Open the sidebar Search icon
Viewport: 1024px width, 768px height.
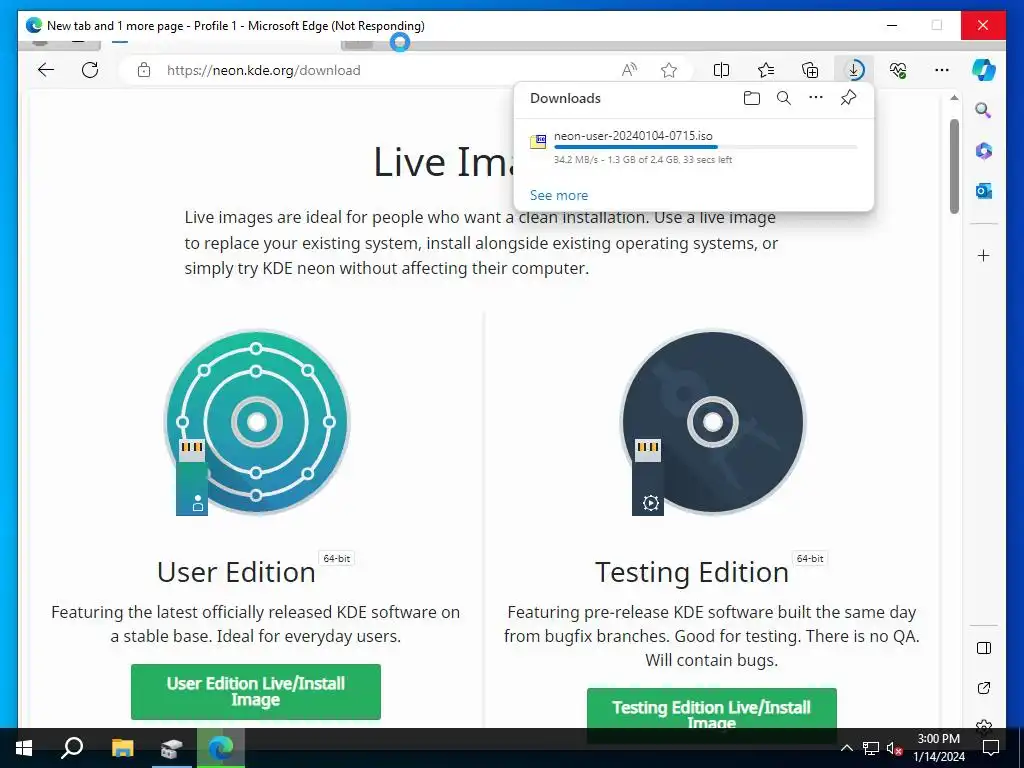pyautogui.click(x=984, y=110)
